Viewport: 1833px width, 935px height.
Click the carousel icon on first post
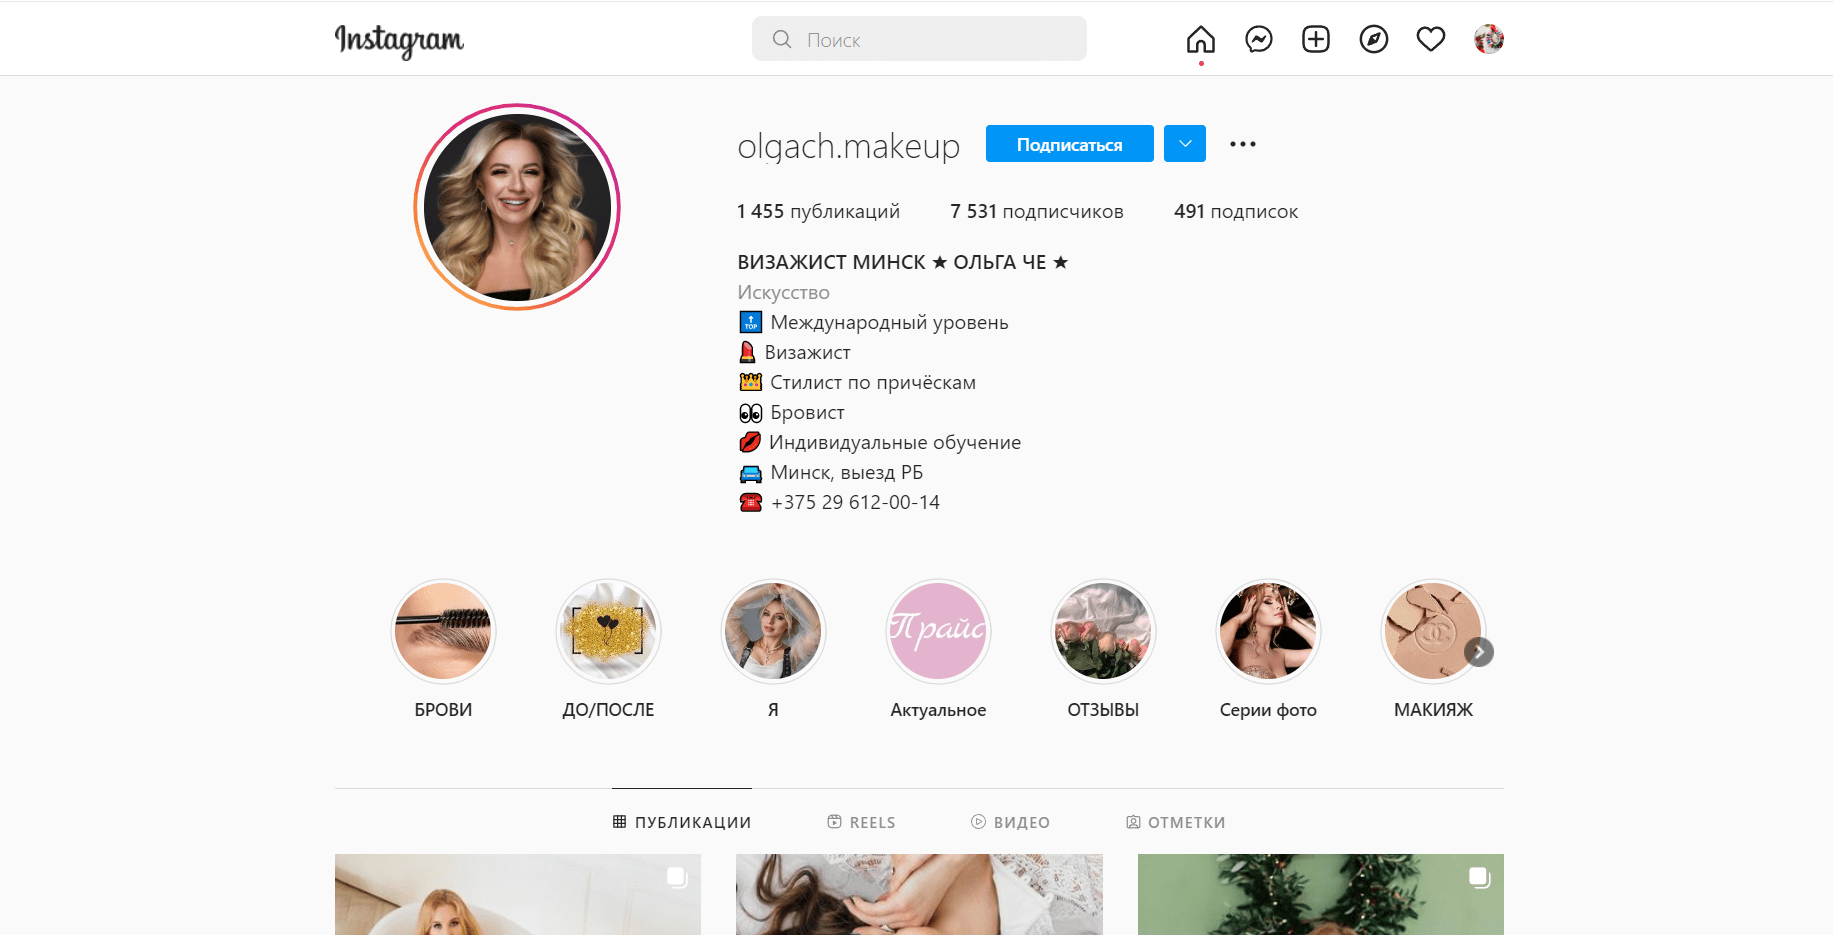(677, 877)
